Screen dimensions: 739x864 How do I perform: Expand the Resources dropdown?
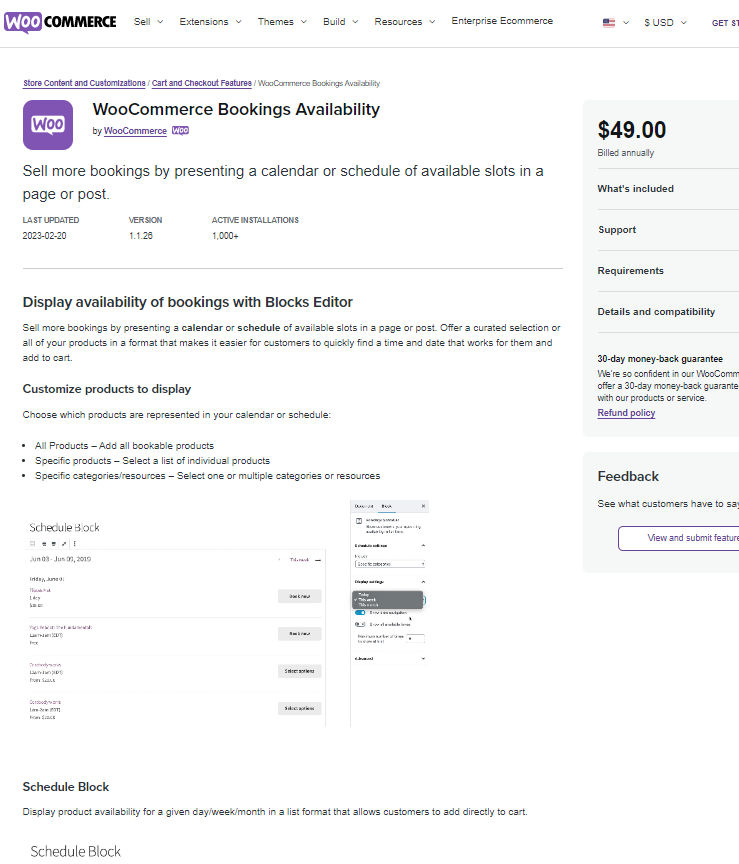(x=399, y=20)
